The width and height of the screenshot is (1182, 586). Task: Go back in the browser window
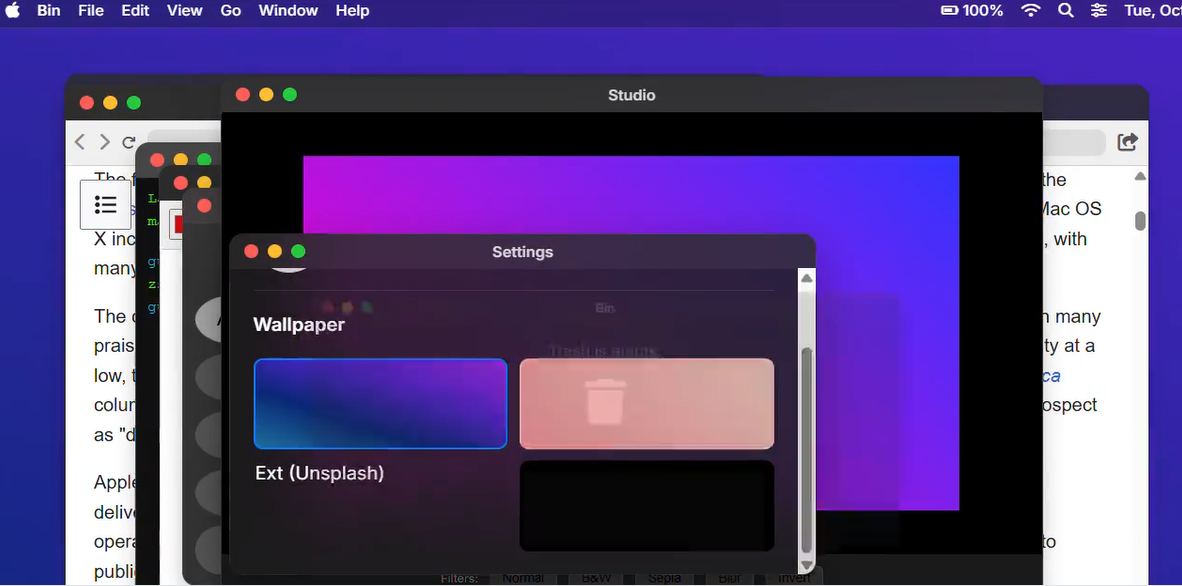point(80,142)
